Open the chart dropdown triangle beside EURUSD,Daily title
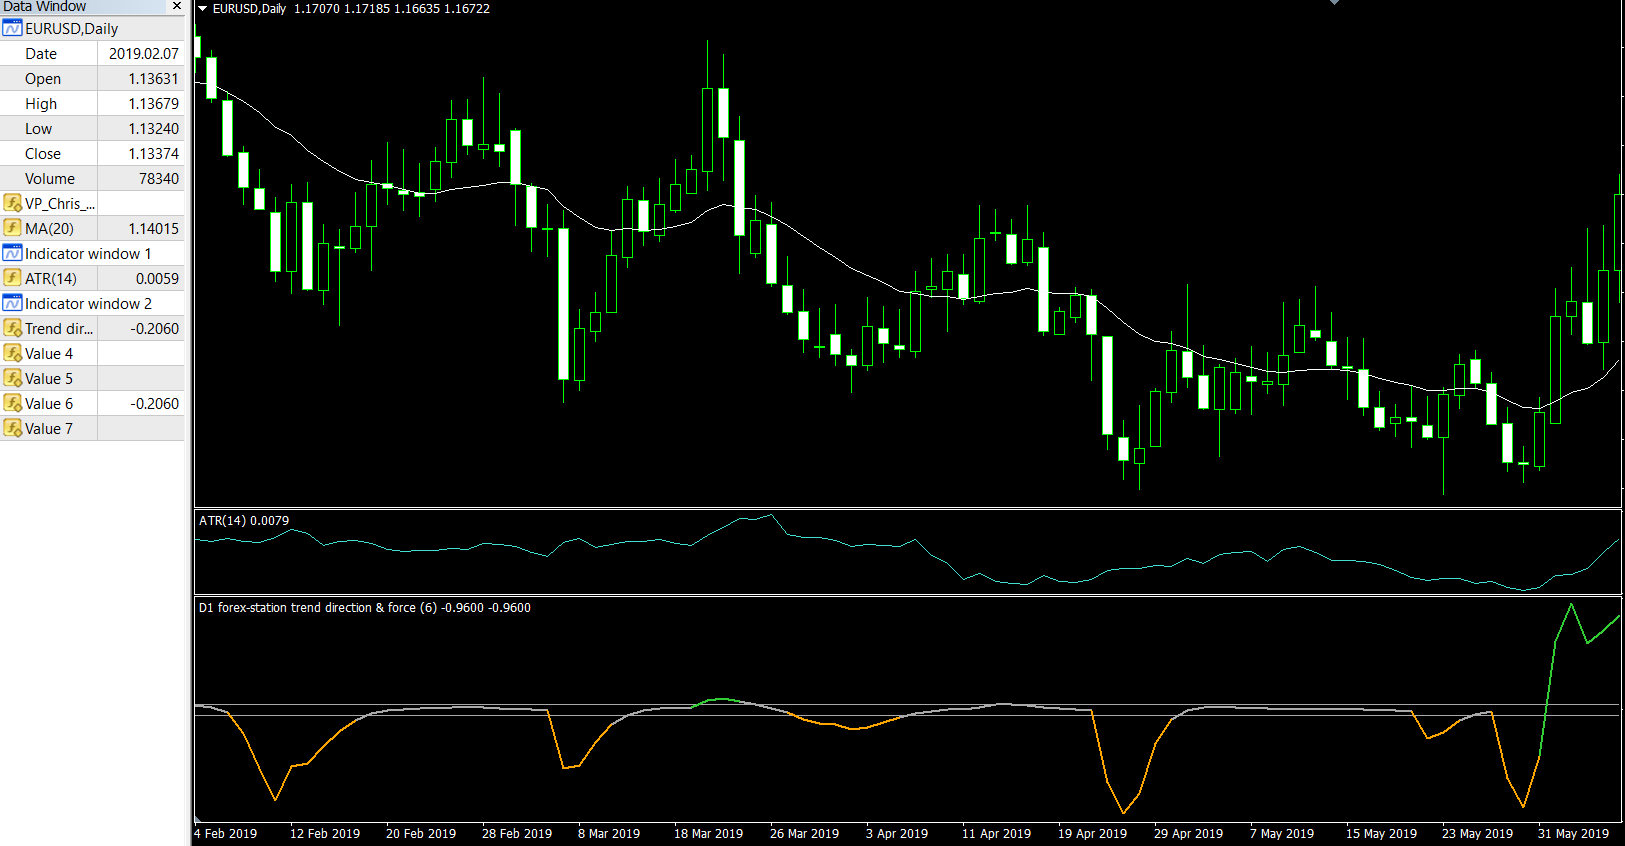The height and width of the screenshot is (846, 1625). tap(203, 9)
